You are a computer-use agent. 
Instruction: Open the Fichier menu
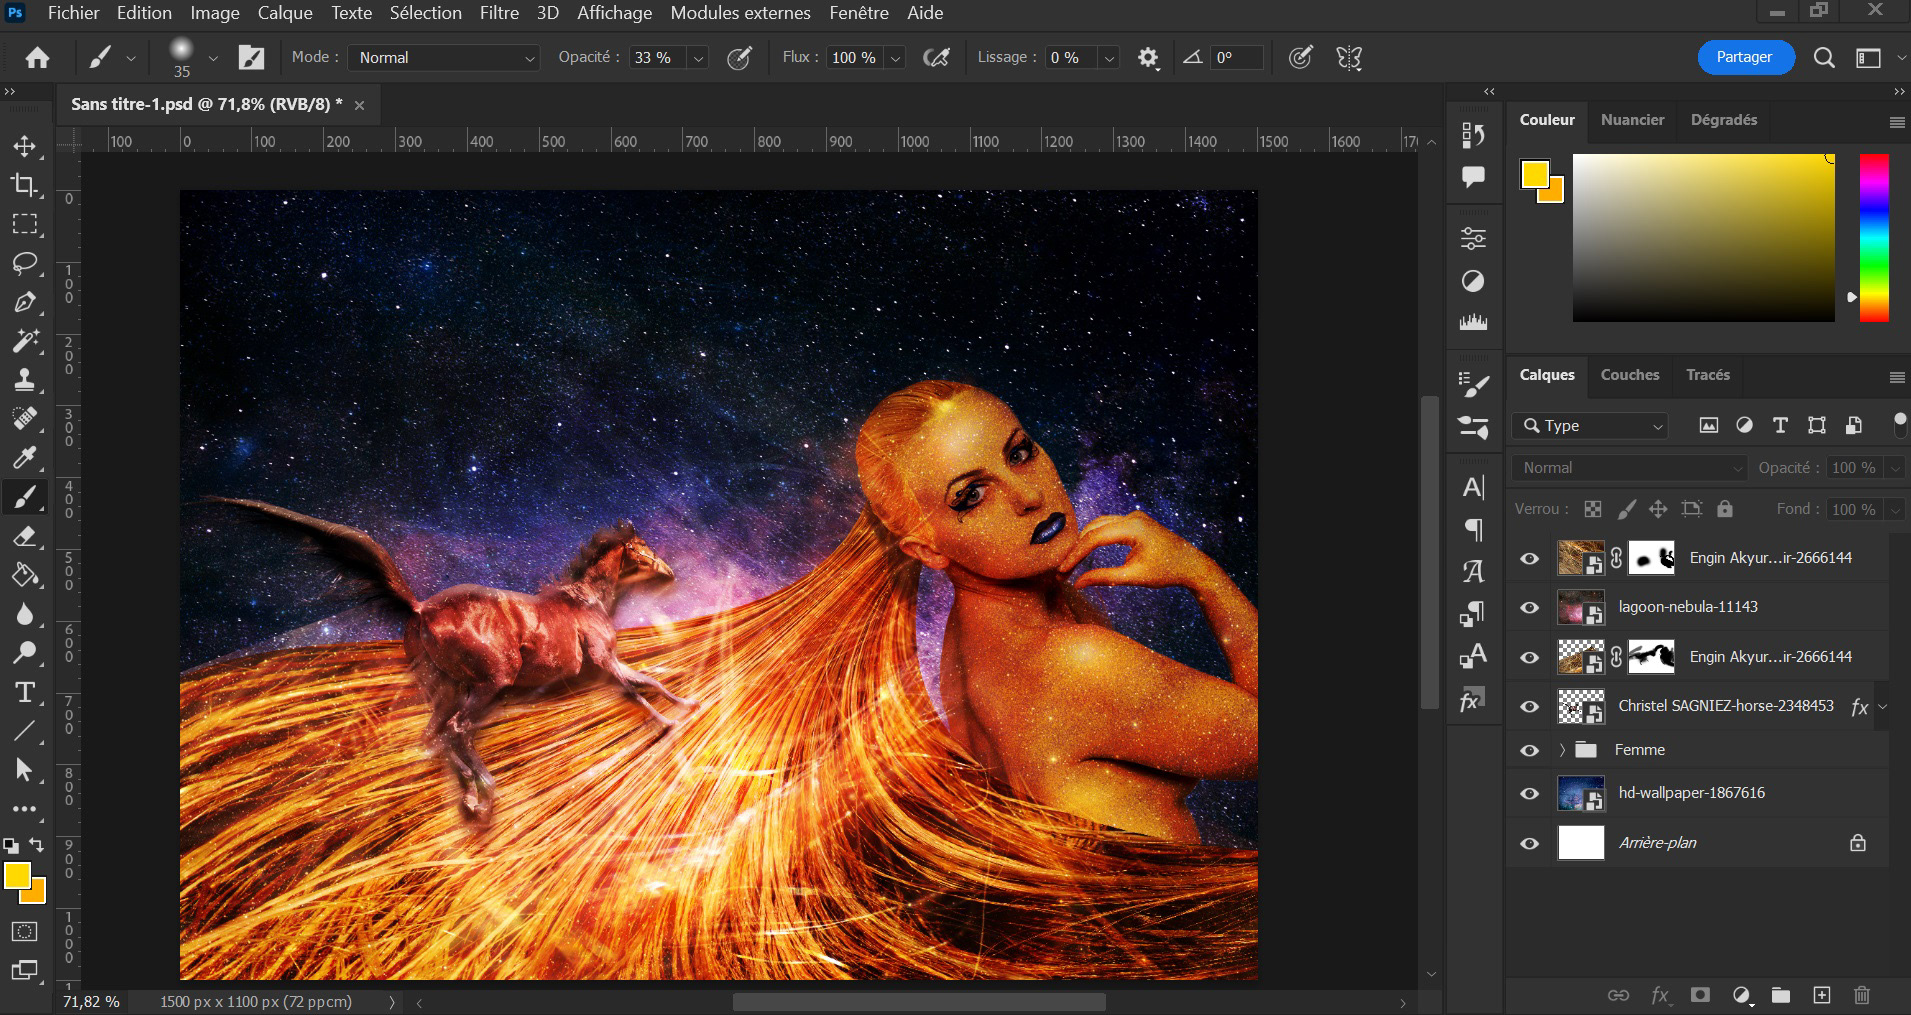[x=73, y=13]
